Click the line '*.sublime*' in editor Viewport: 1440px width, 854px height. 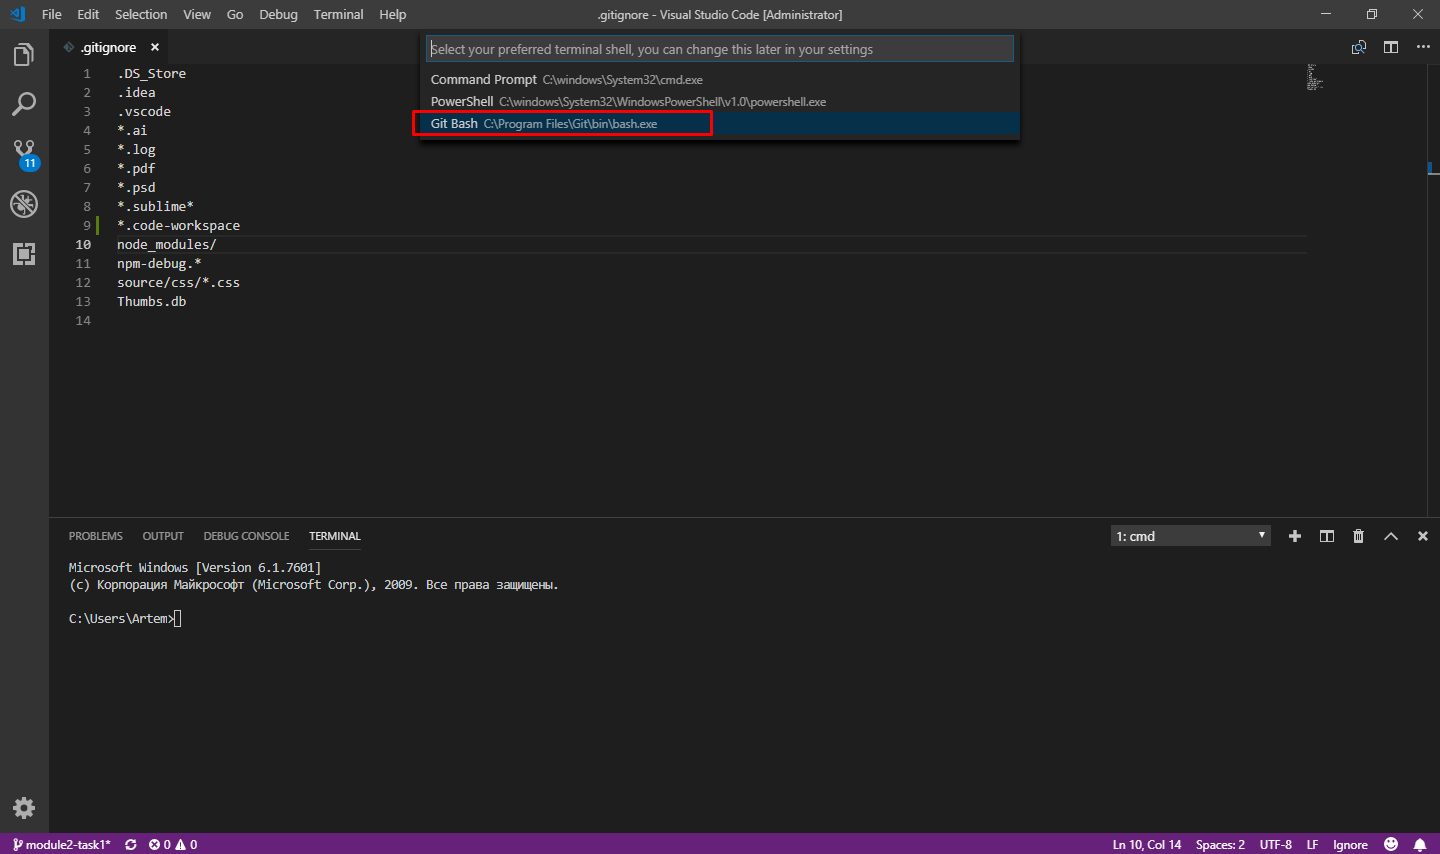click(x=155, y=206)
